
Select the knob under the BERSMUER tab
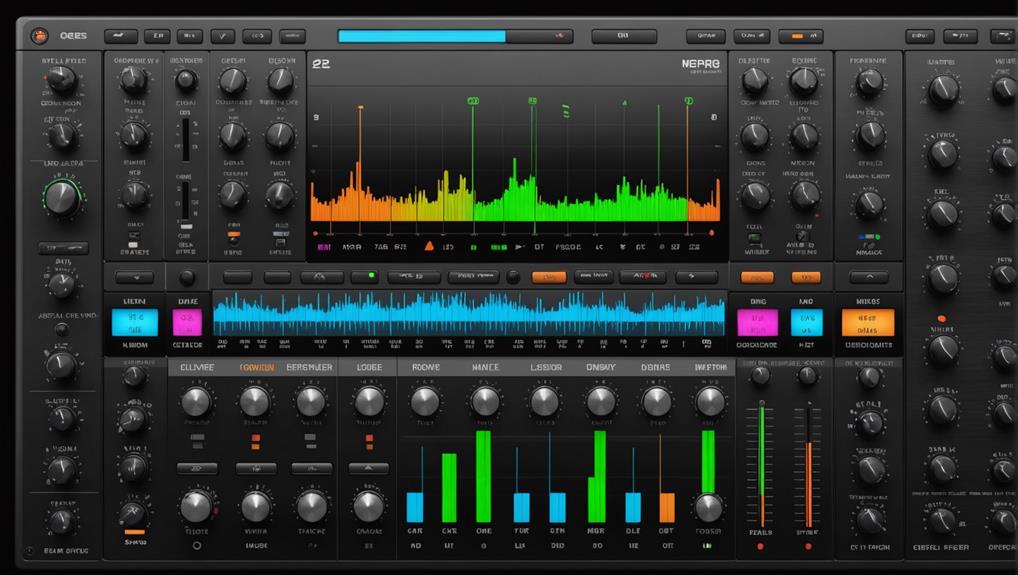310,402
